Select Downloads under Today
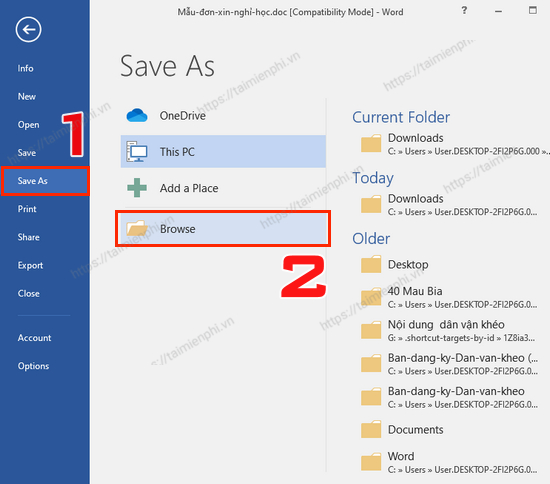This screenshot has height=484, width=550. pyautogui.click(x=416, y=199)
